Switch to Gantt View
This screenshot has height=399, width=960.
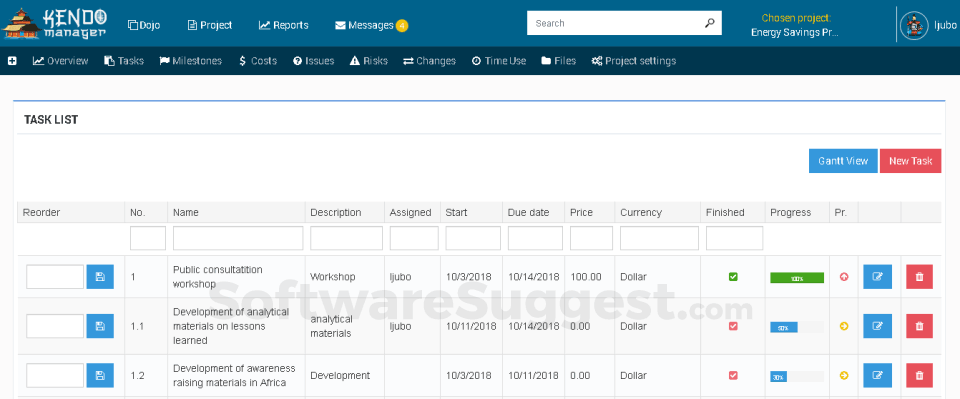(843, 161)
